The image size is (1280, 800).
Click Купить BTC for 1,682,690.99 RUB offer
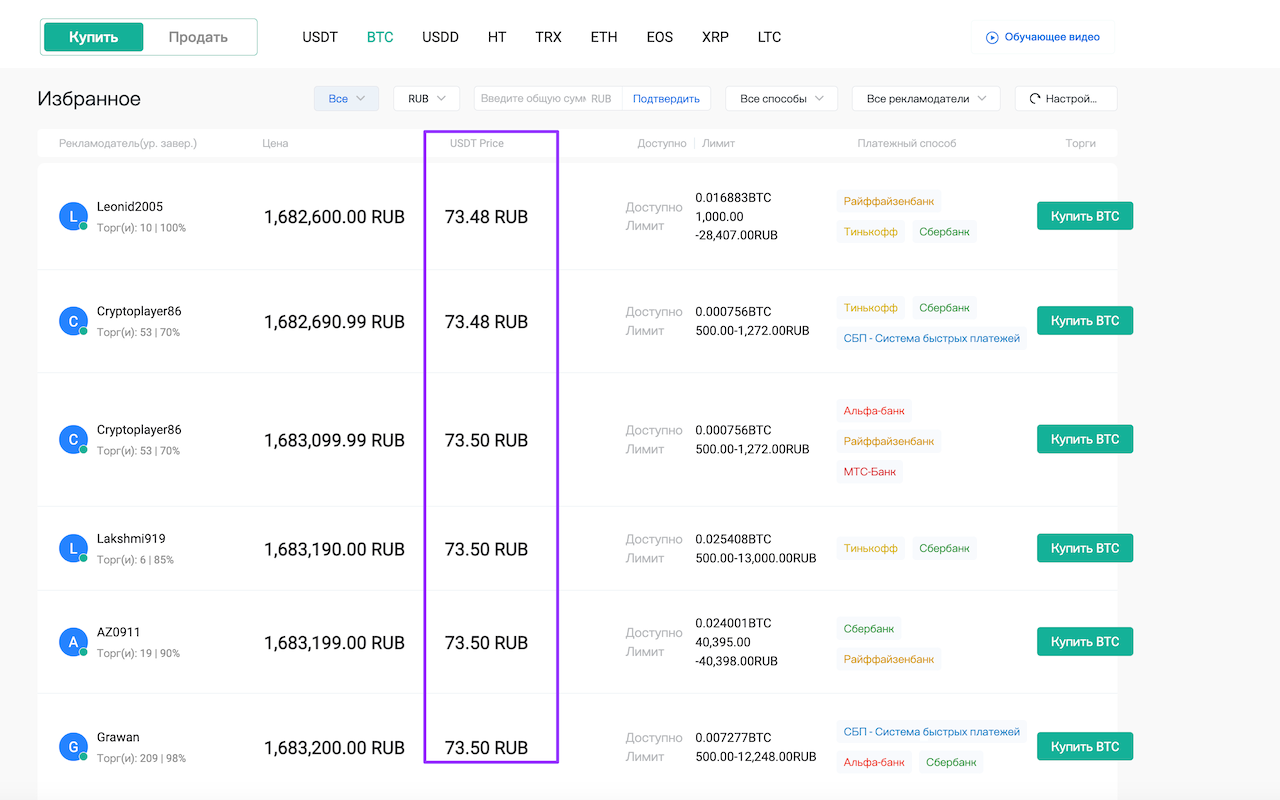tap(1085, 321)
